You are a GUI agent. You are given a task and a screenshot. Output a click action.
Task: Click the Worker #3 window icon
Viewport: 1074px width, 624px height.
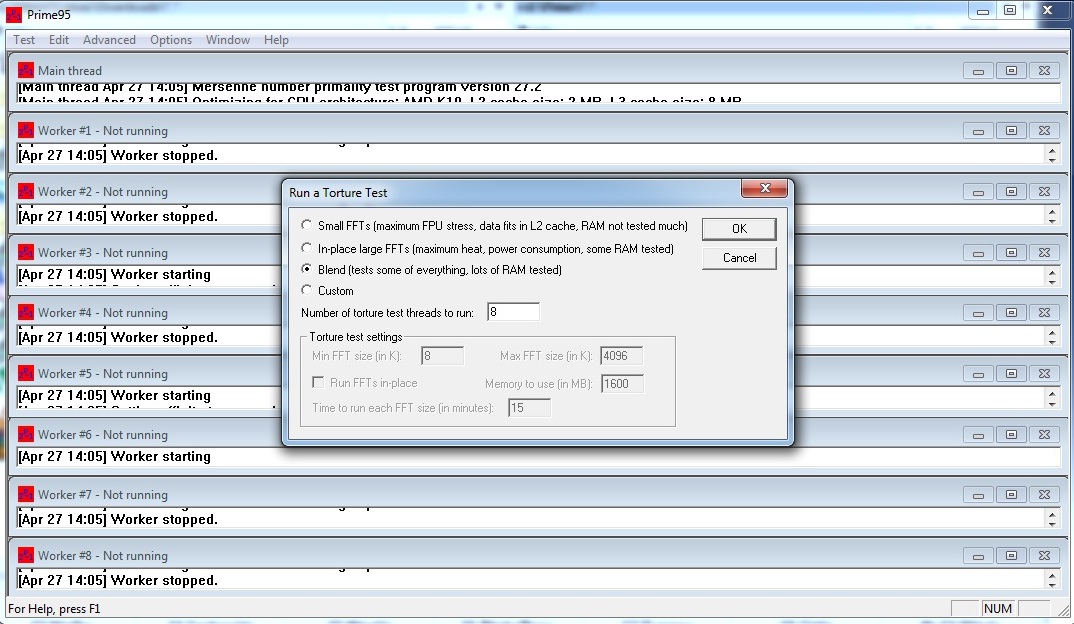26,252
